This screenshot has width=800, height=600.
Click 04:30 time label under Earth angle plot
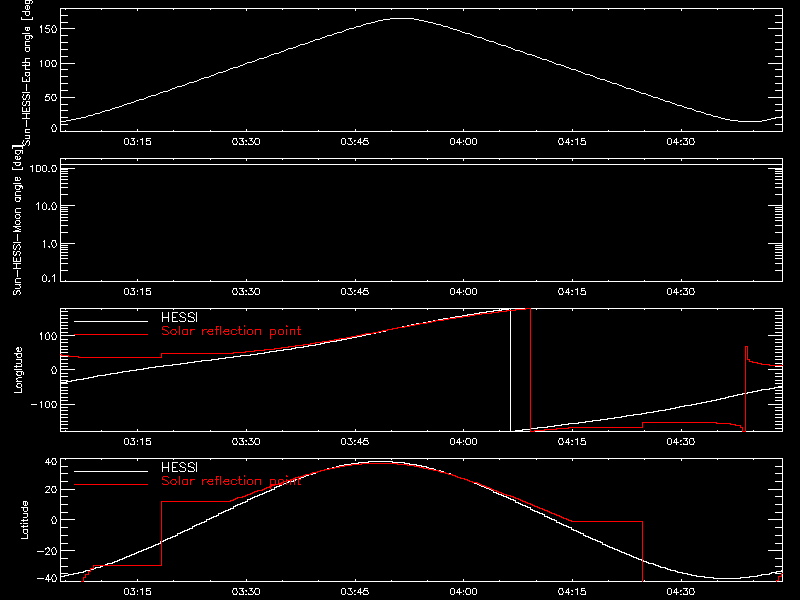point(681,142)
